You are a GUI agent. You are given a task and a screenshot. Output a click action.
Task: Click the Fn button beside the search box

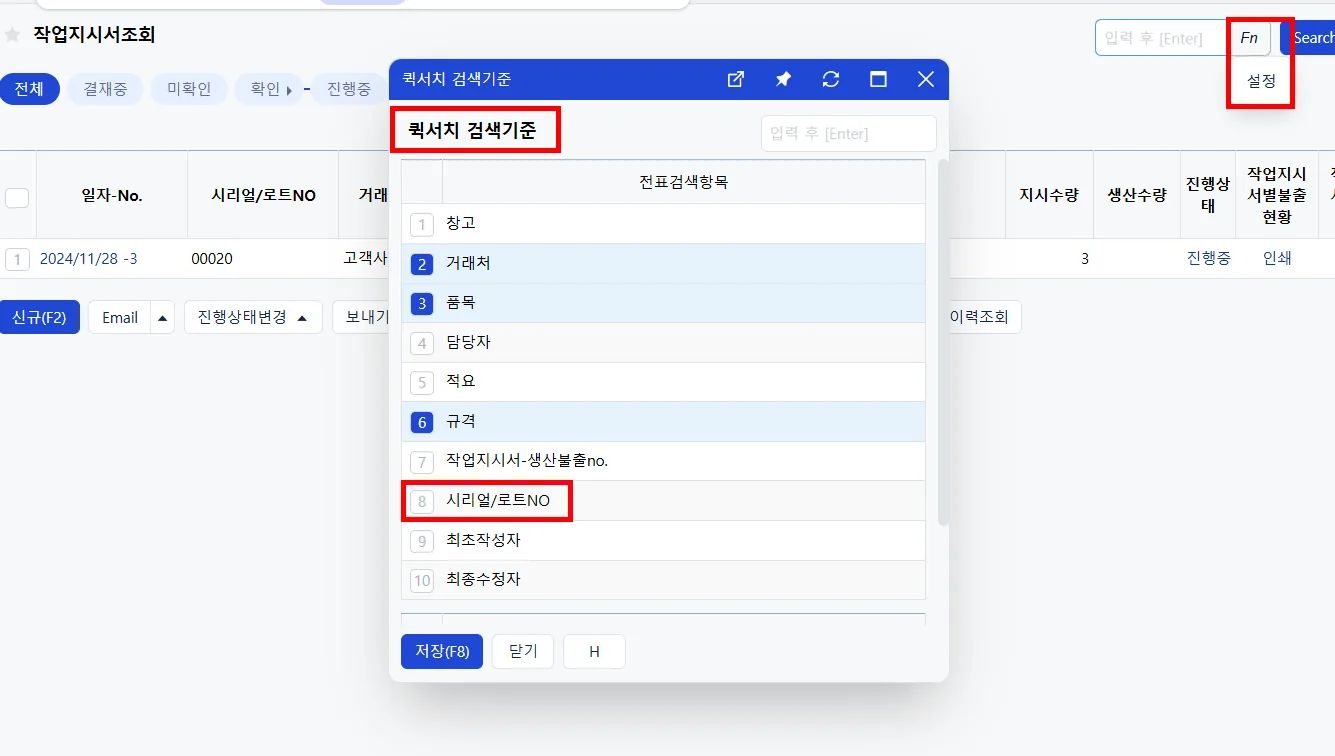tap(1249, 38)
